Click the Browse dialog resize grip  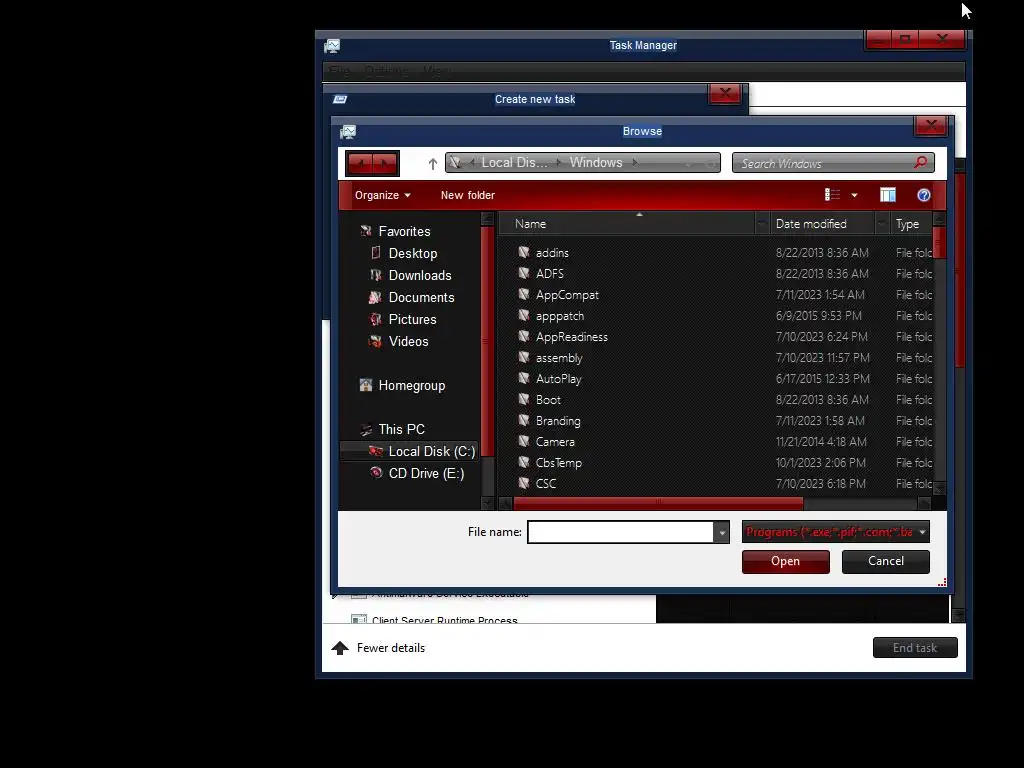click(x=942, y=583)
